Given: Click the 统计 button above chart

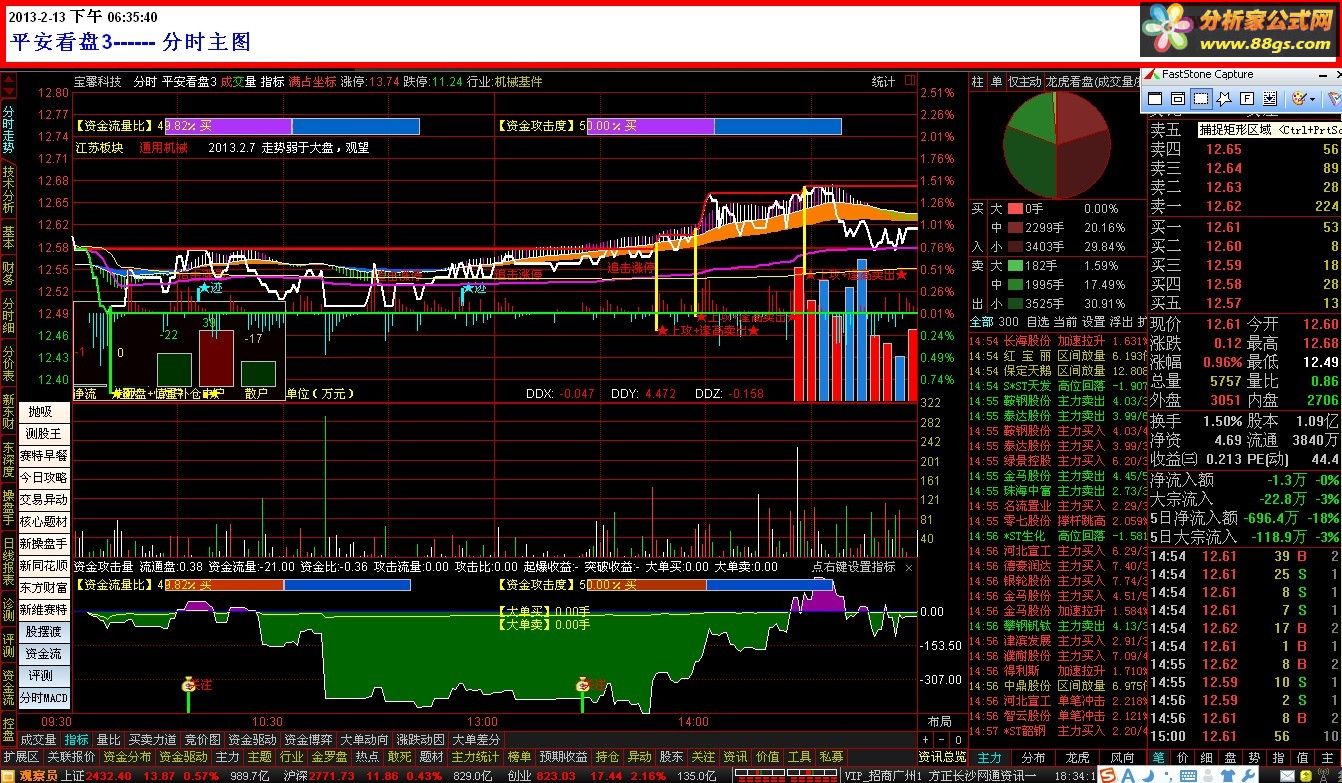Looking at the screenshot, I should [883, 81].
